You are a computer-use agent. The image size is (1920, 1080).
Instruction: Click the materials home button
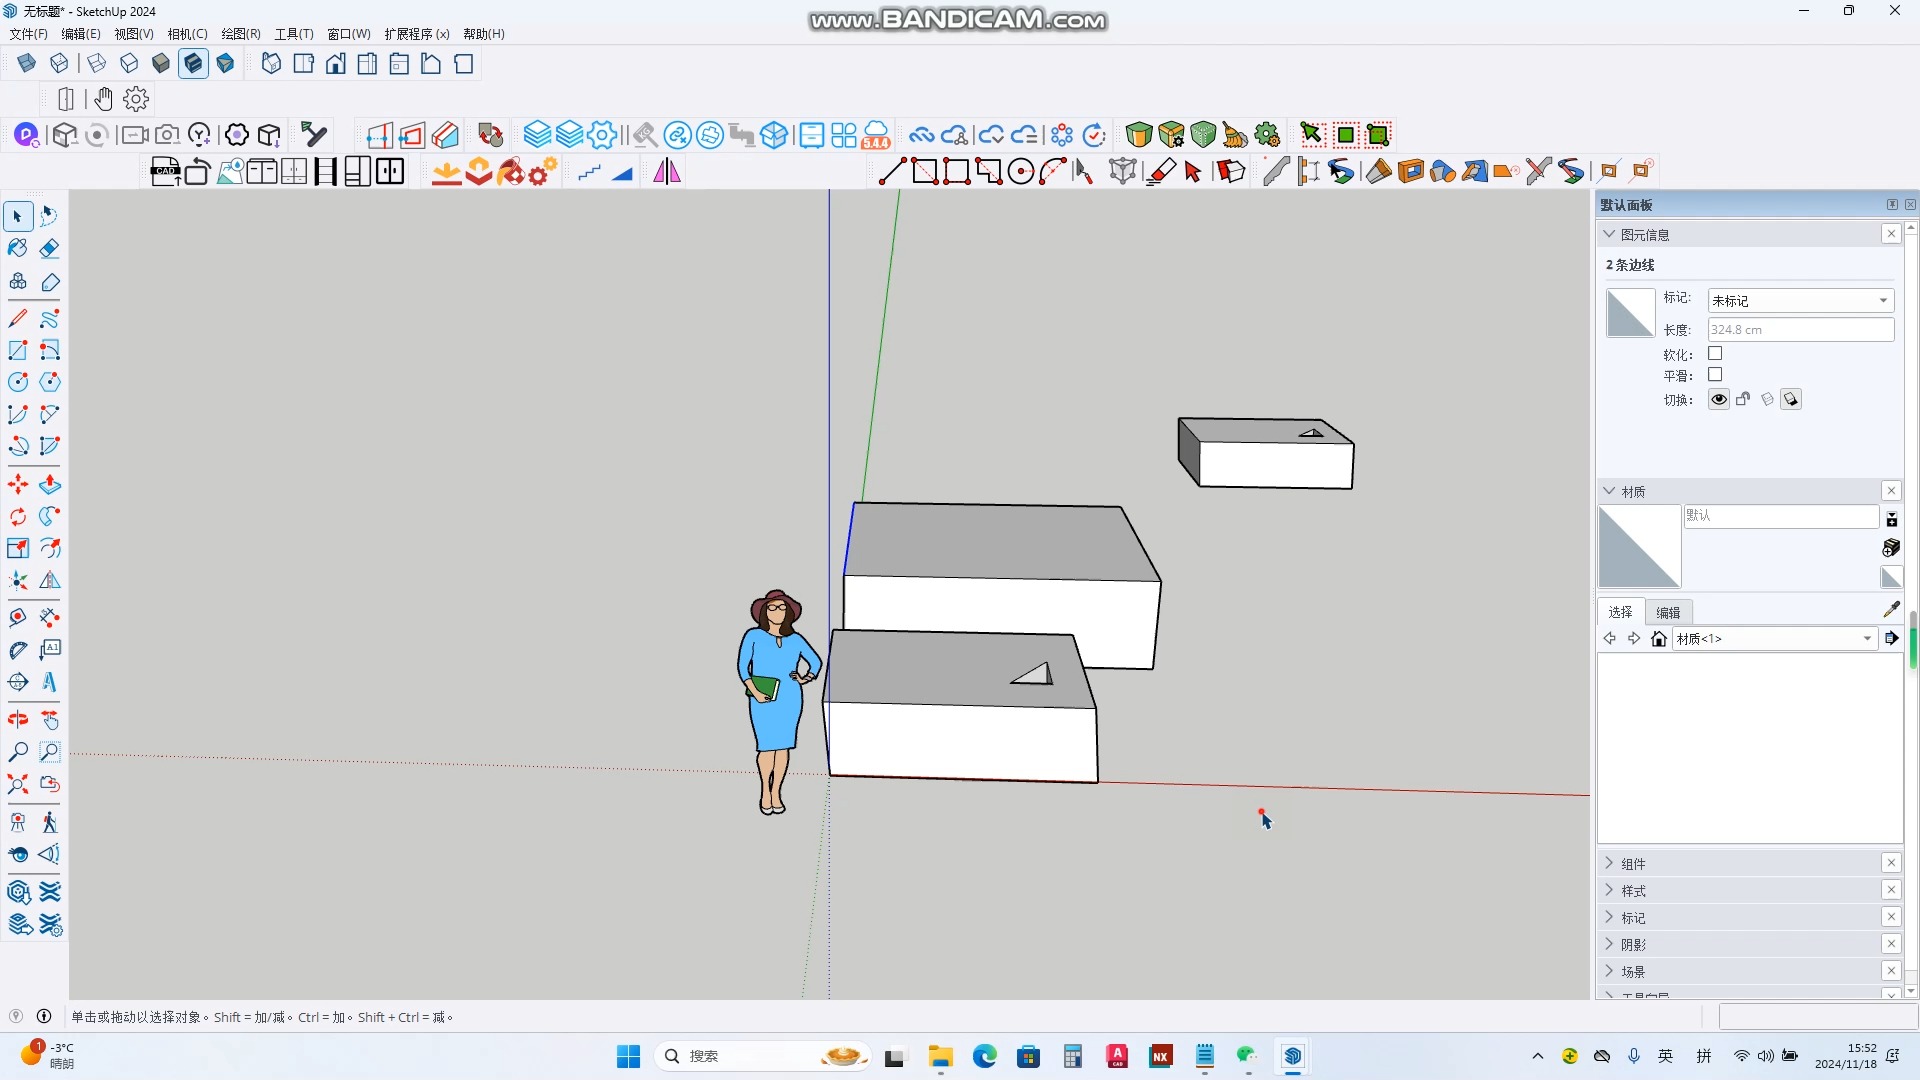click(x=1659, y=639)
